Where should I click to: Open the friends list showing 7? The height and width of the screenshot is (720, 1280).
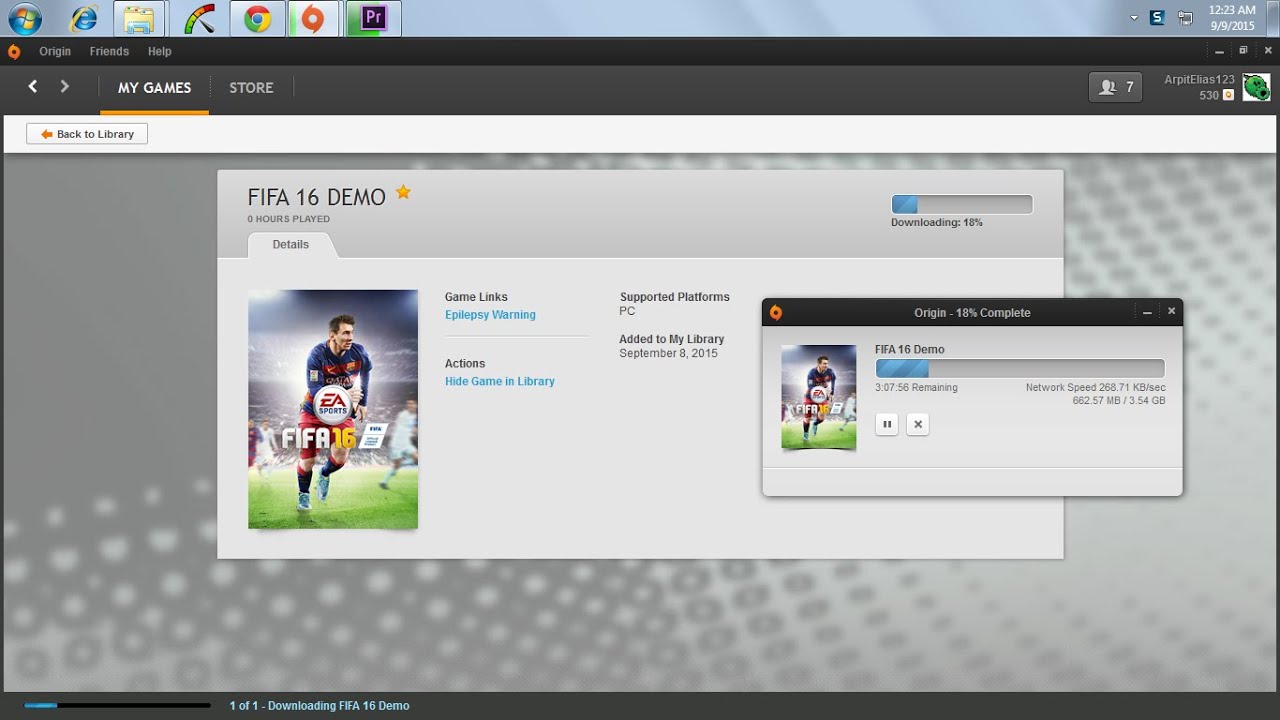[x=1115, y=87]
